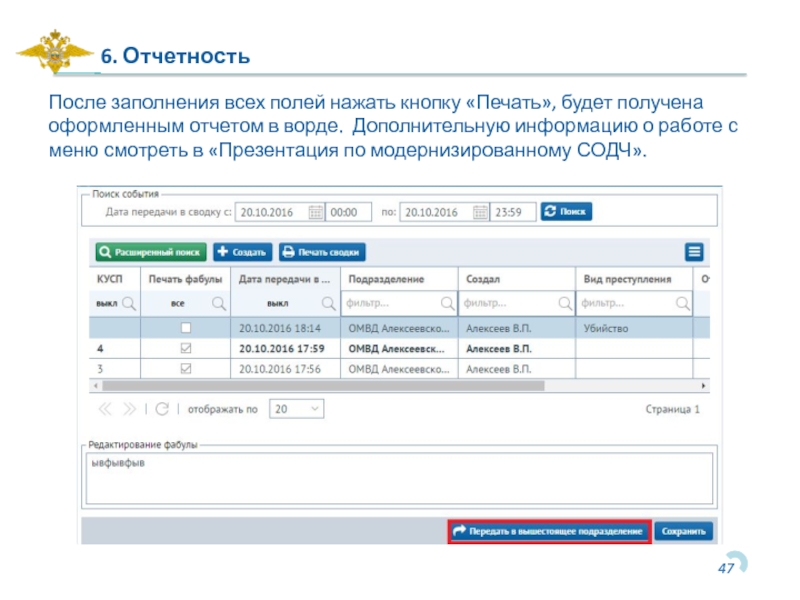
Task: Click the Сохранить button
Action: pyautogui.click(x=683, y=531)
